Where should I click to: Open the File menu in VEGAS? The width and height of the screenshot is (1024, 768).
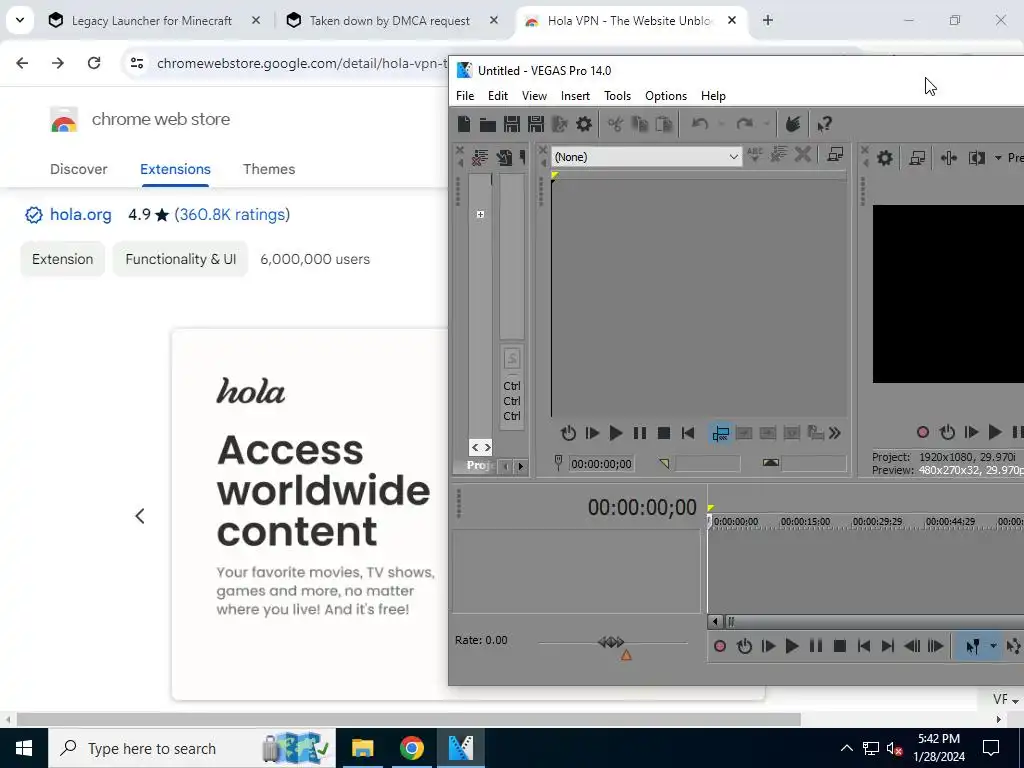tap(465, 95)
